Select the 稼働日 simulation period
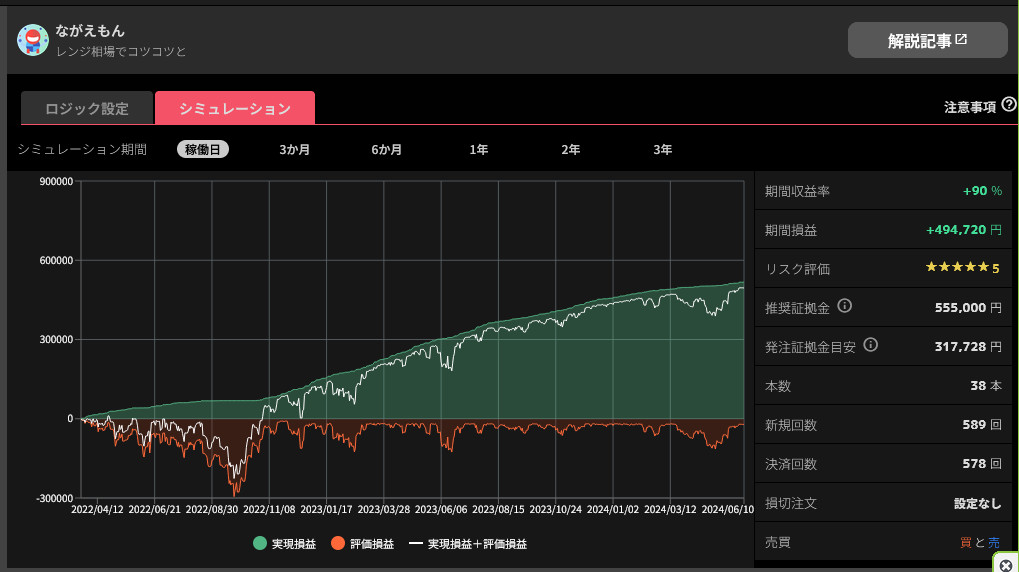The image size is (1019, 572). tap(203, 150)
